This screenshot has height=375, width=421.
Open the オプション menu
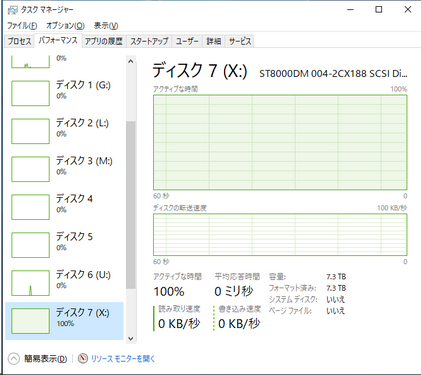(x=65, y=25)
